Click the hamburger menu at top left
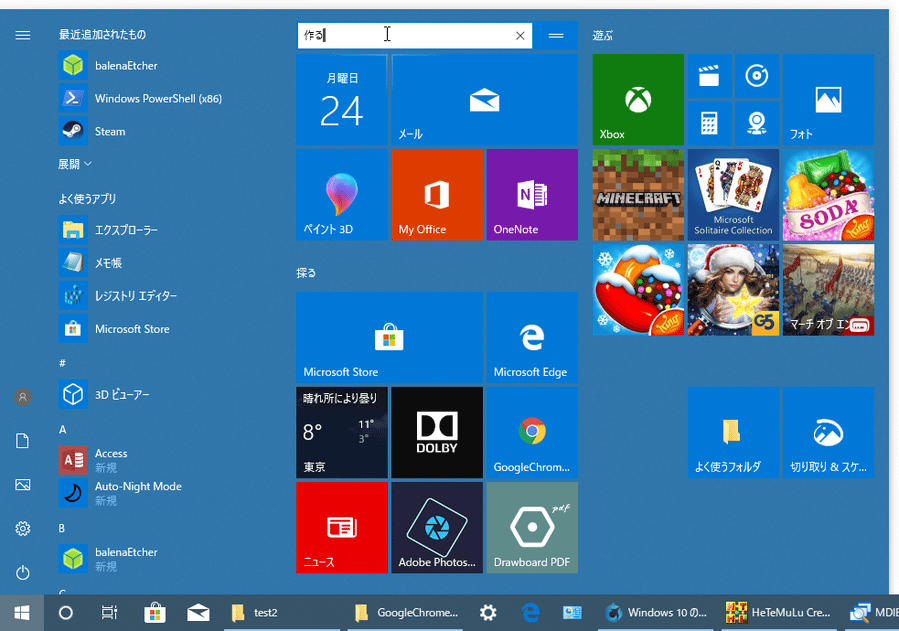 (23, 36)
